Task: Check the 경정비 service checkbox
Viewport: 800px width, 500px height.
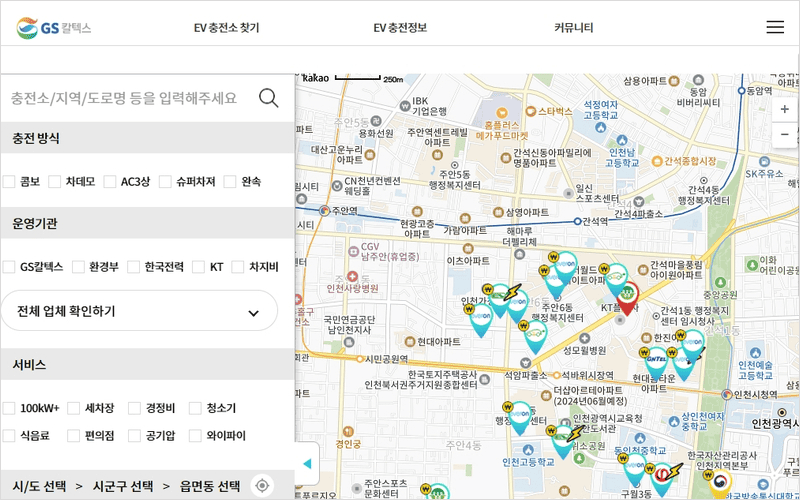Action: [134, 408]
